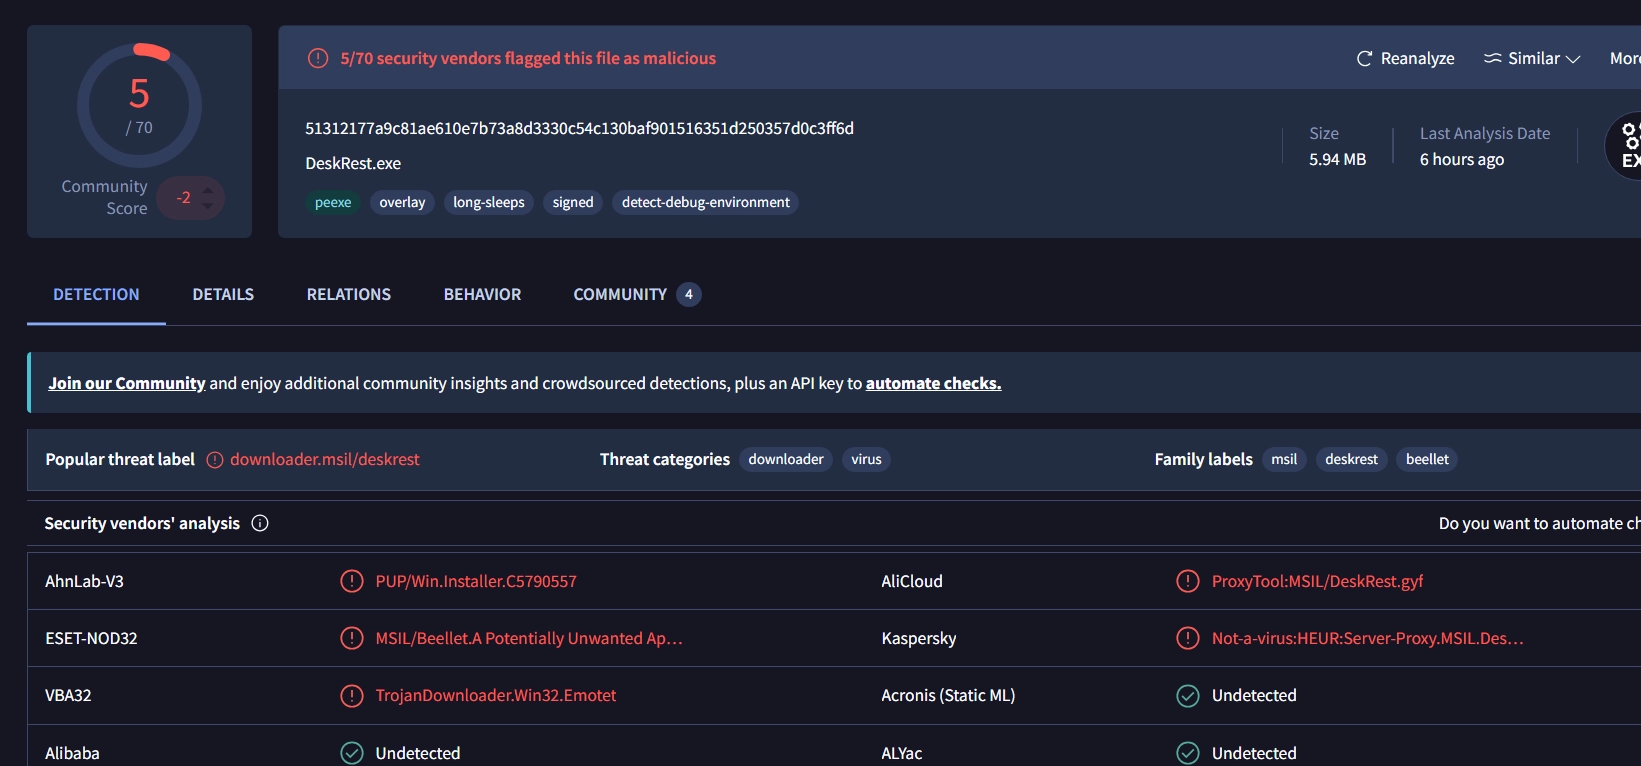Click the -2 community score value
Image resolution: width=1641 pixels, height=766 pixels.
[x=183, y=198]
